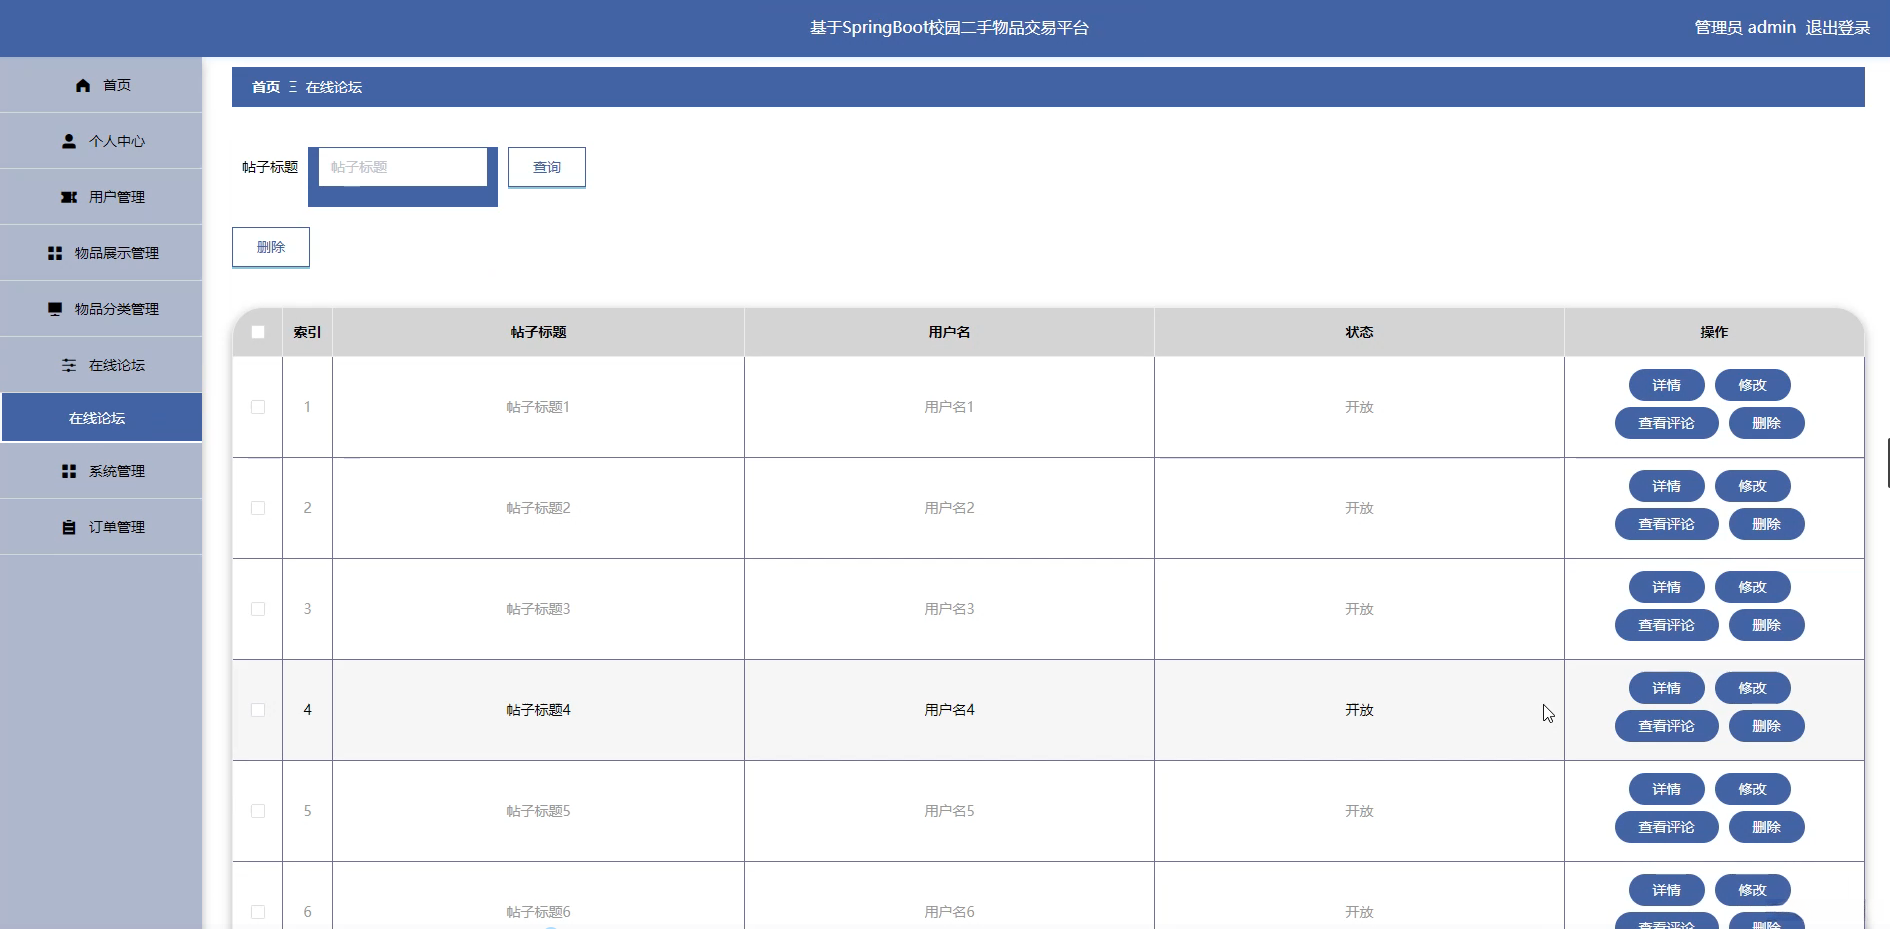Click 删除 in the 帖子标题3 row
Image resolution: width=1890 pixels, height=929 pixels.
pos(1767,625)
